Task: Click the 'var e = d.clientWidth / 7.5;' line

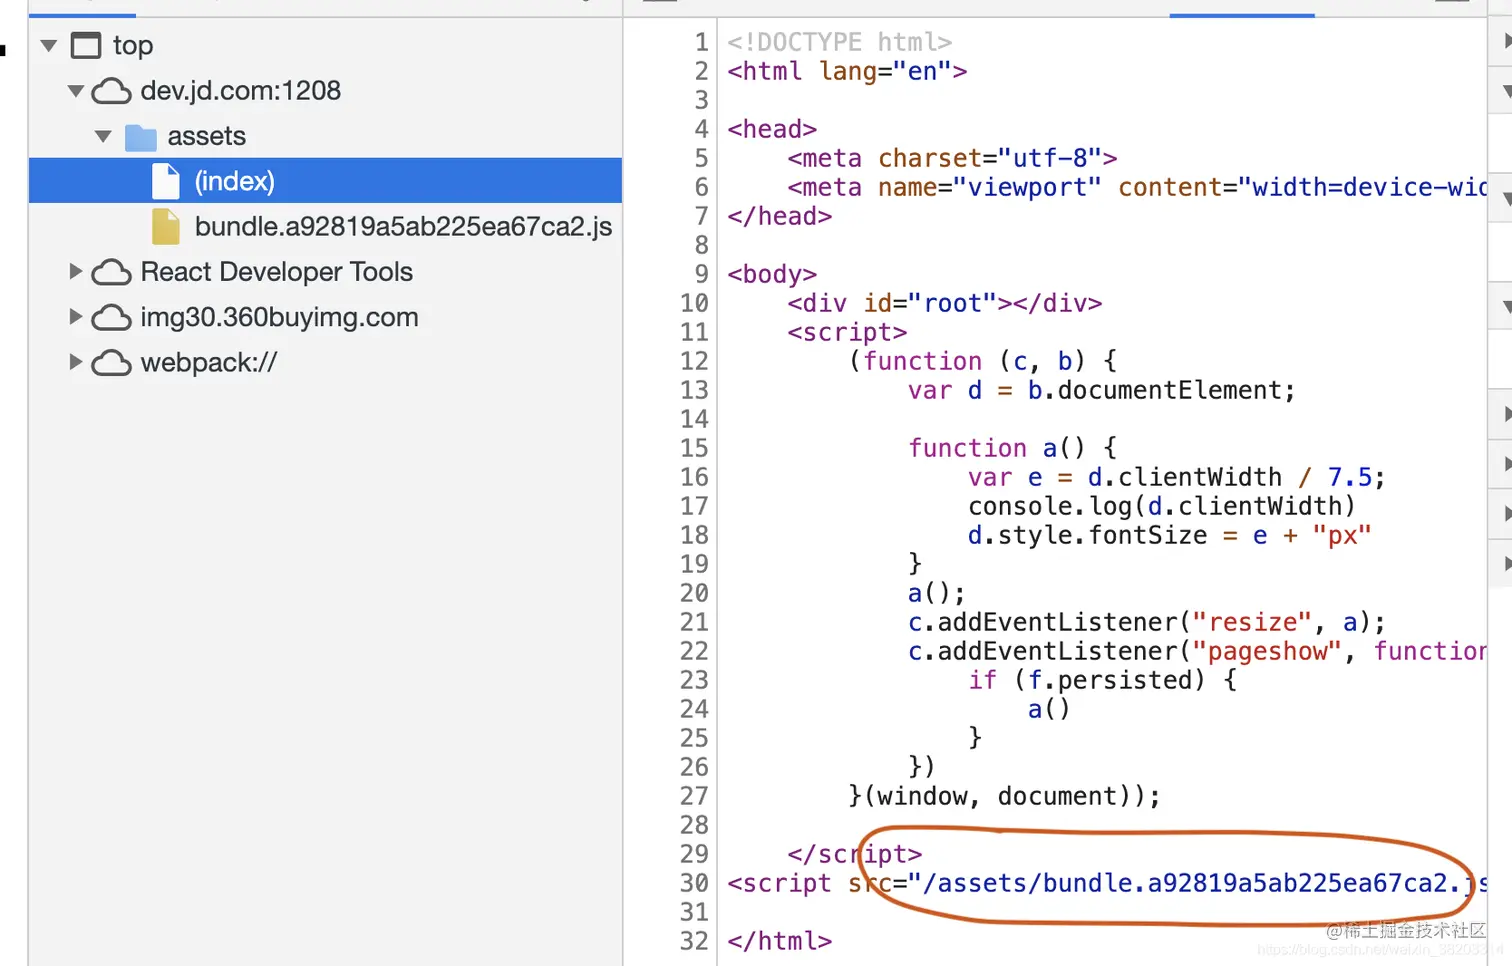Action: pyautogui.click(x=1176, y=477)
